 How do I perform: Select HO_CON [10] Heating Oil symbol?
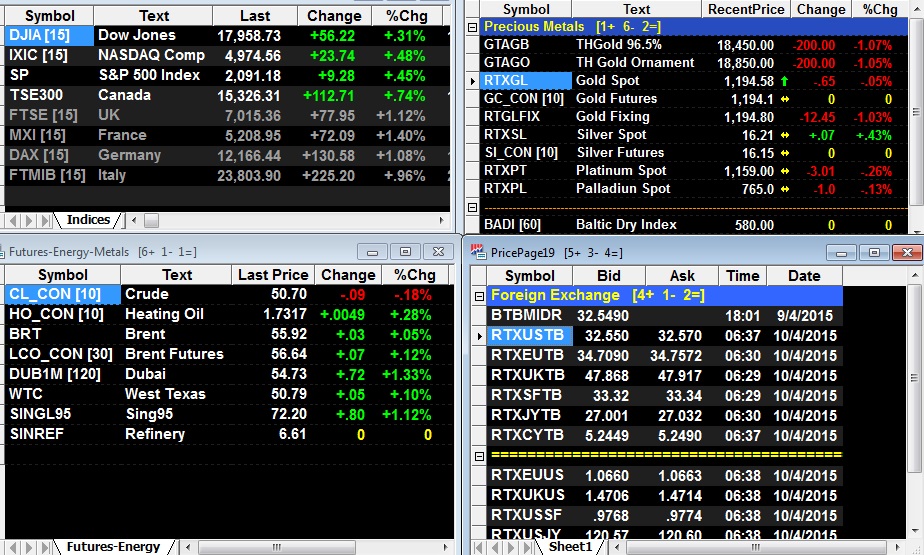[x=62, y=314]
